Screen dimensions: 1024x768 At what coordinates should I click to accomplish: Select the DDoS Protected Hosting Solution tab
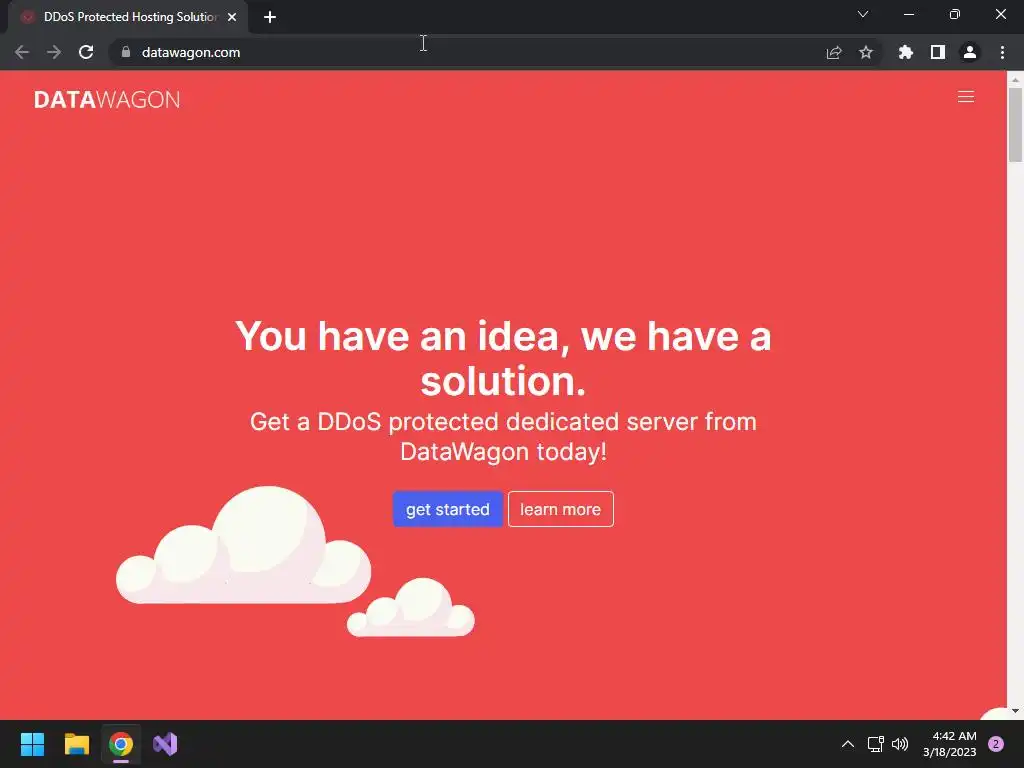[129, 17]
